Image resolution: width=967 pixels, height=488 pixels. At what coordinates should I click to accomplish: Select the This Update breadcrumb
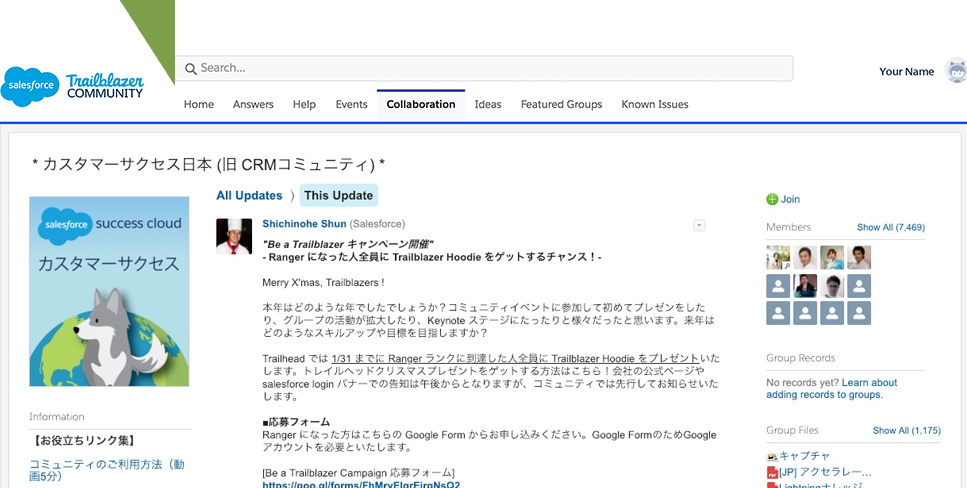[x=339, y=196]
